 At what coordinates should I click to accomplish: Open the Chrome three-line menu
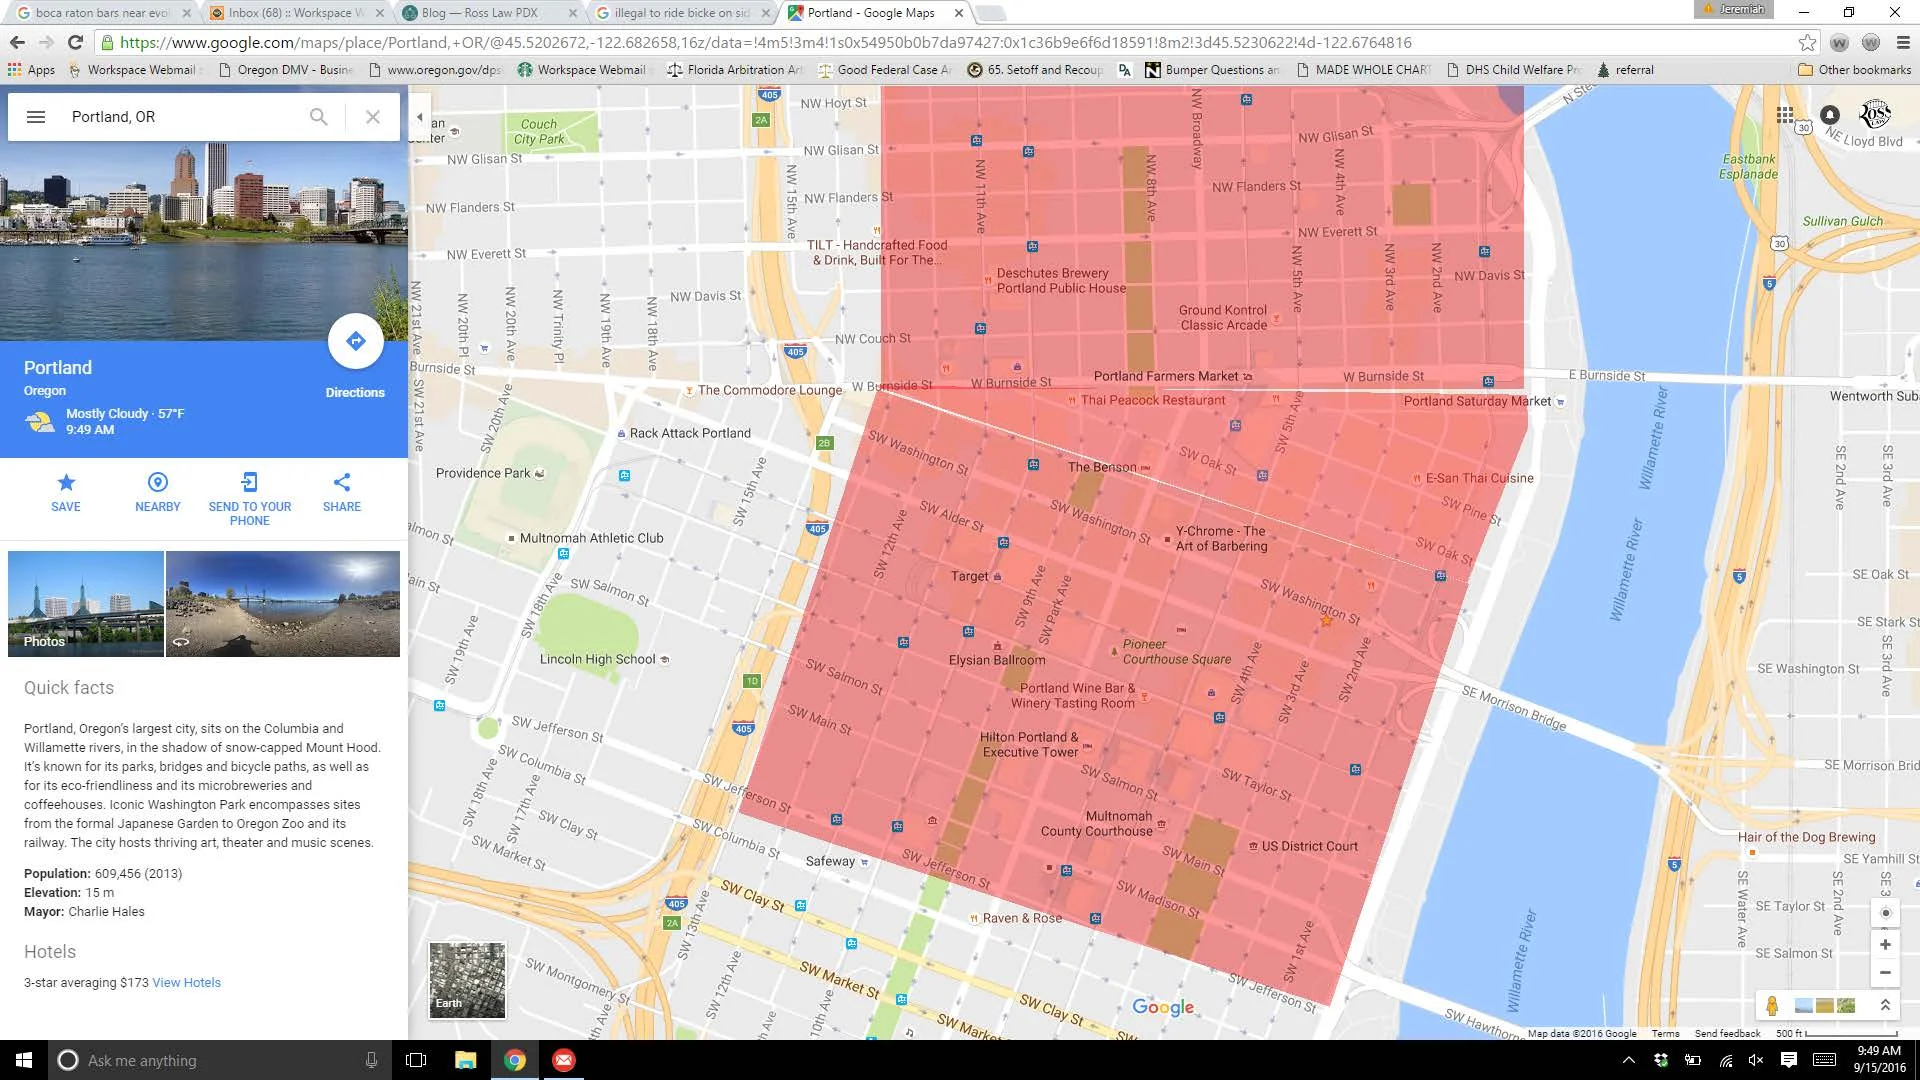(x=1903, y=42)
